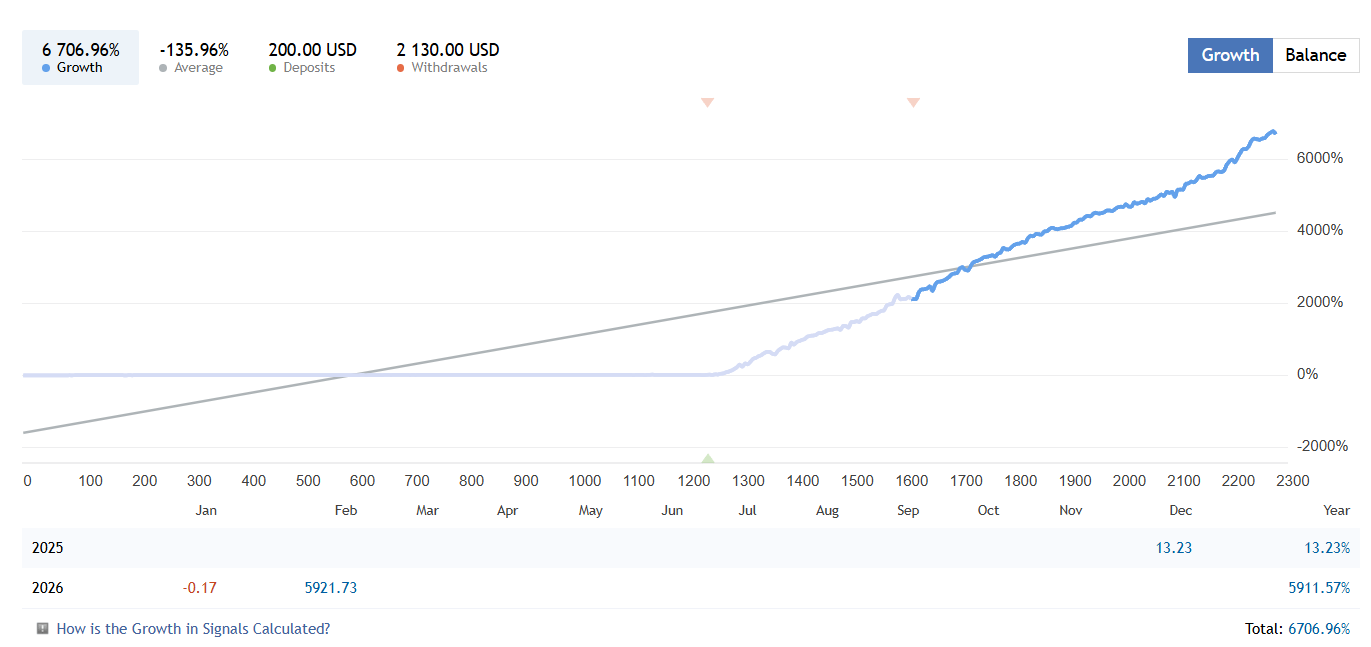Click the withdrawal triangle marker above September

click(x=913, y=102)
